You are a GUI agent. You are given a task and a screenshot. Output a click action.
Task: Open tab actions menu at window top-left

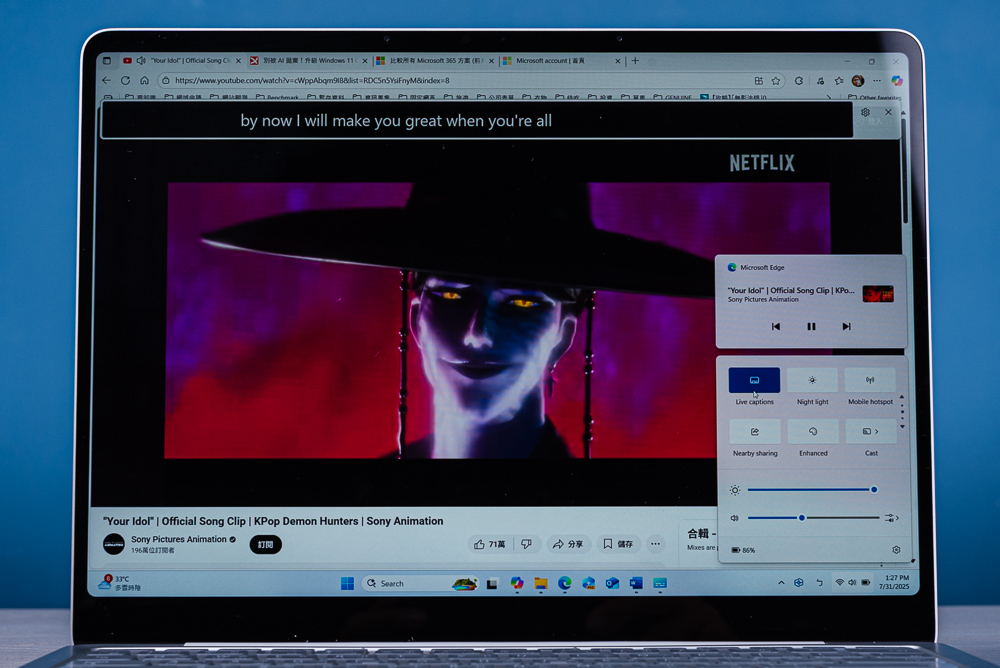point(107,61)
